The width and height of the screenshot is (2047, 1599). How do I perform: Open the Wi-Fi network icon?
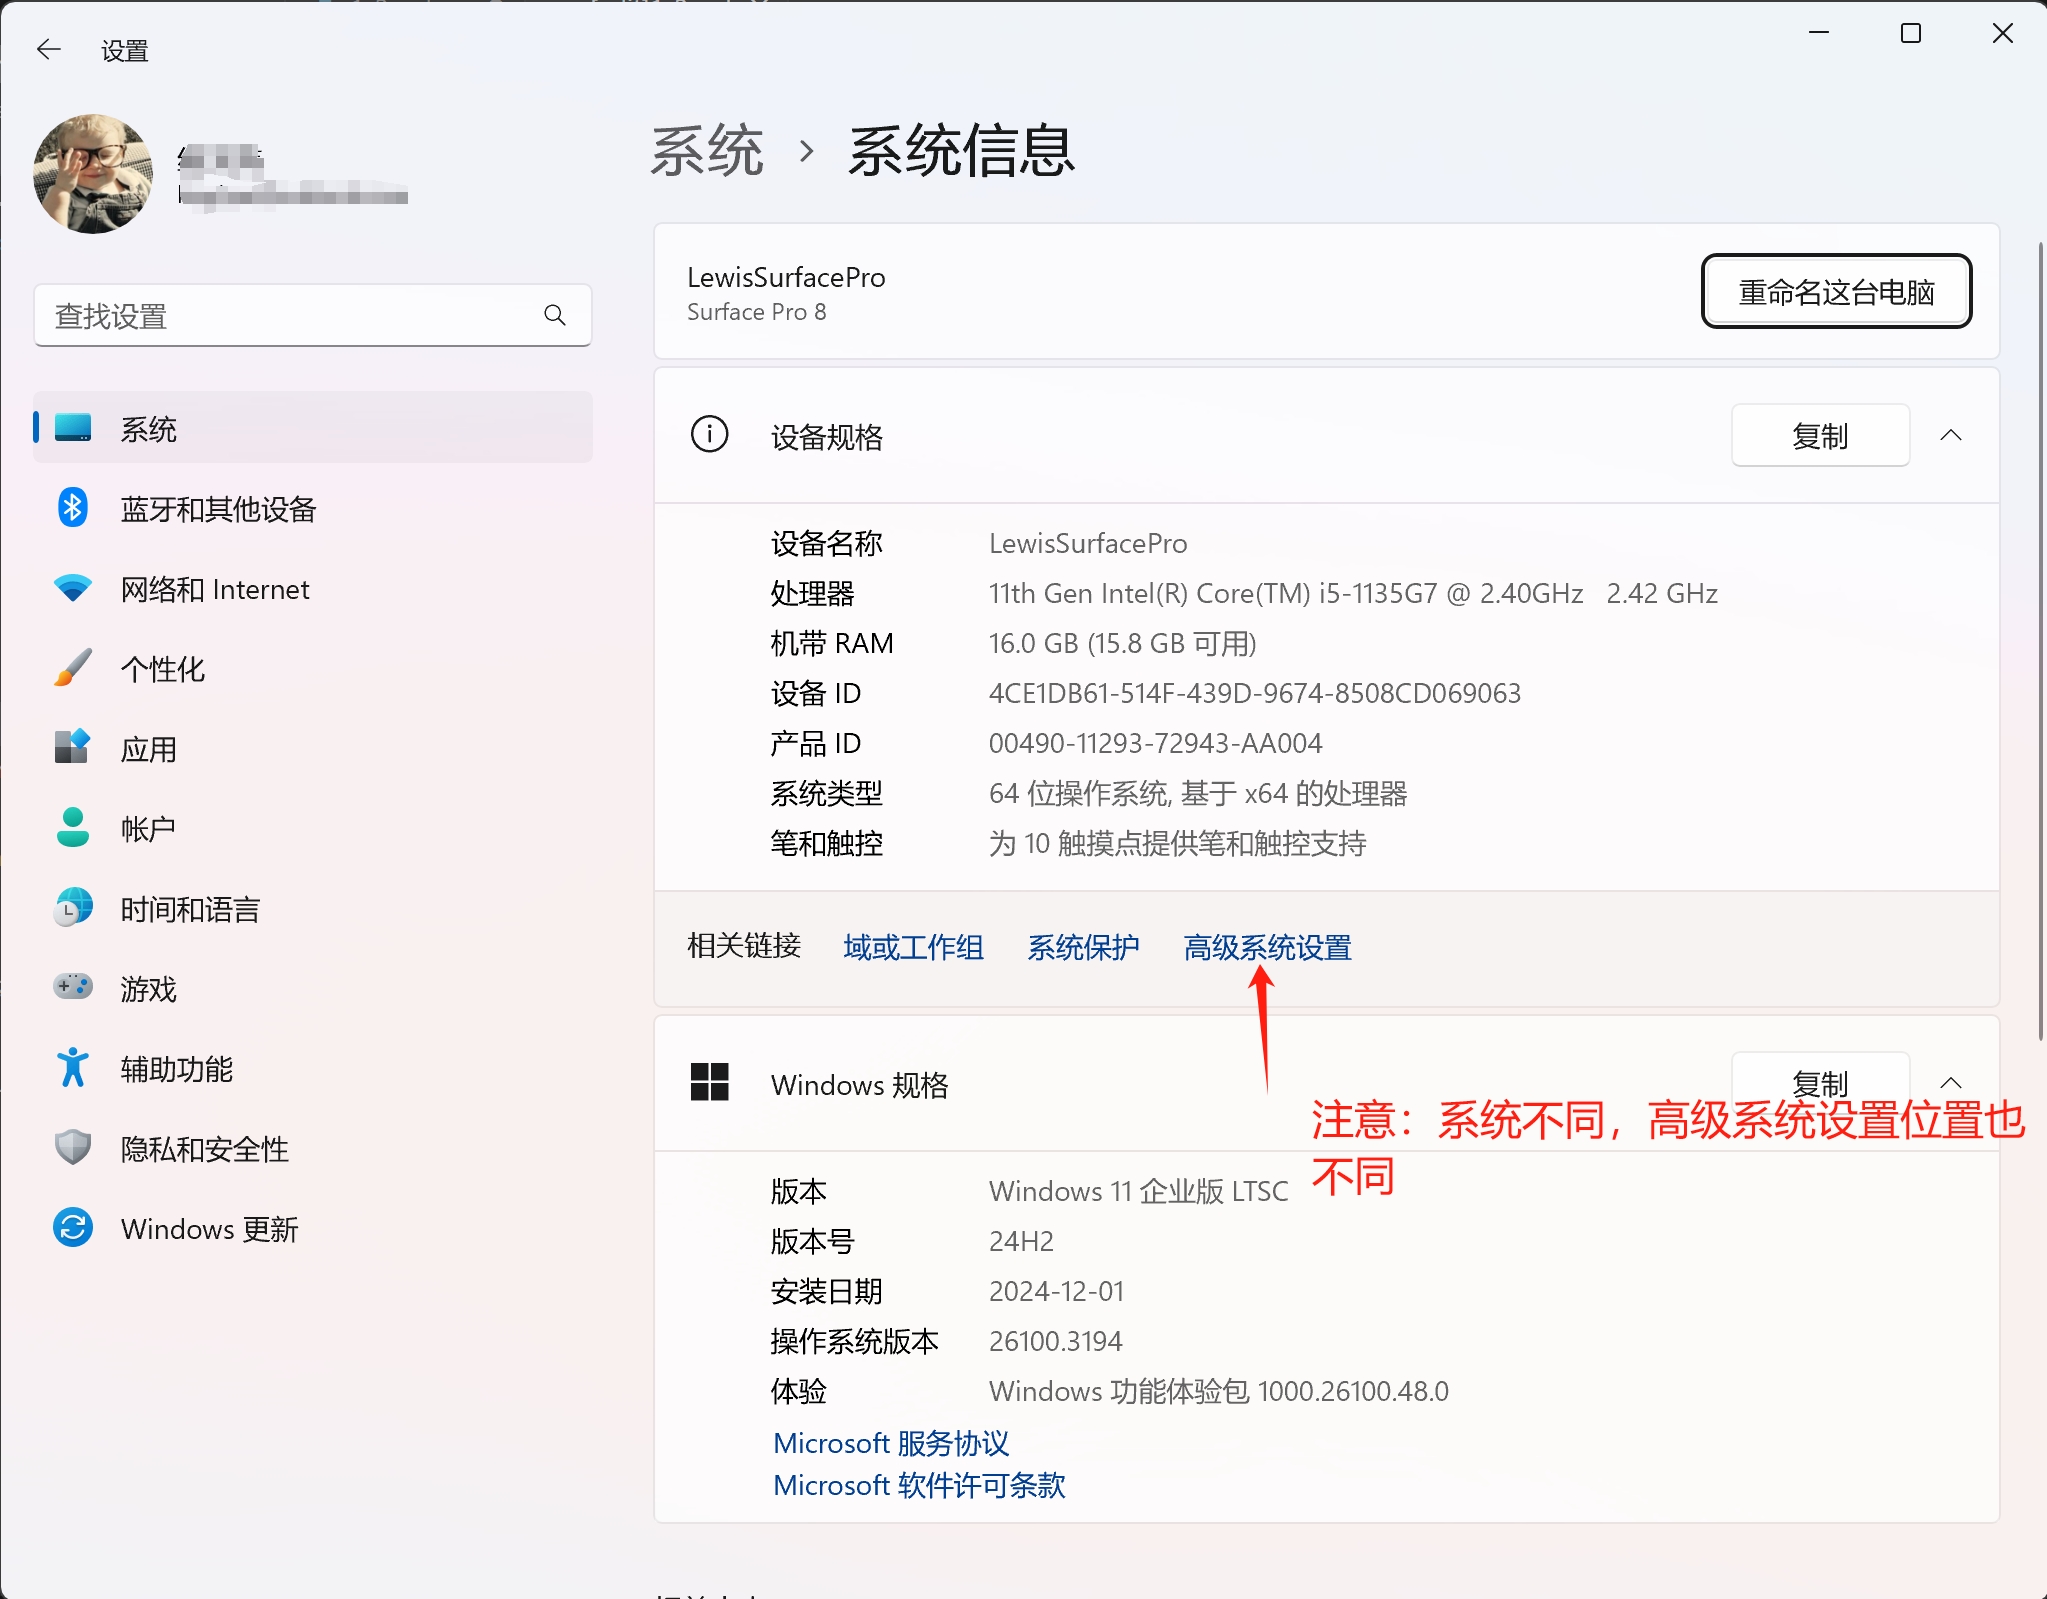pos(73,588)
